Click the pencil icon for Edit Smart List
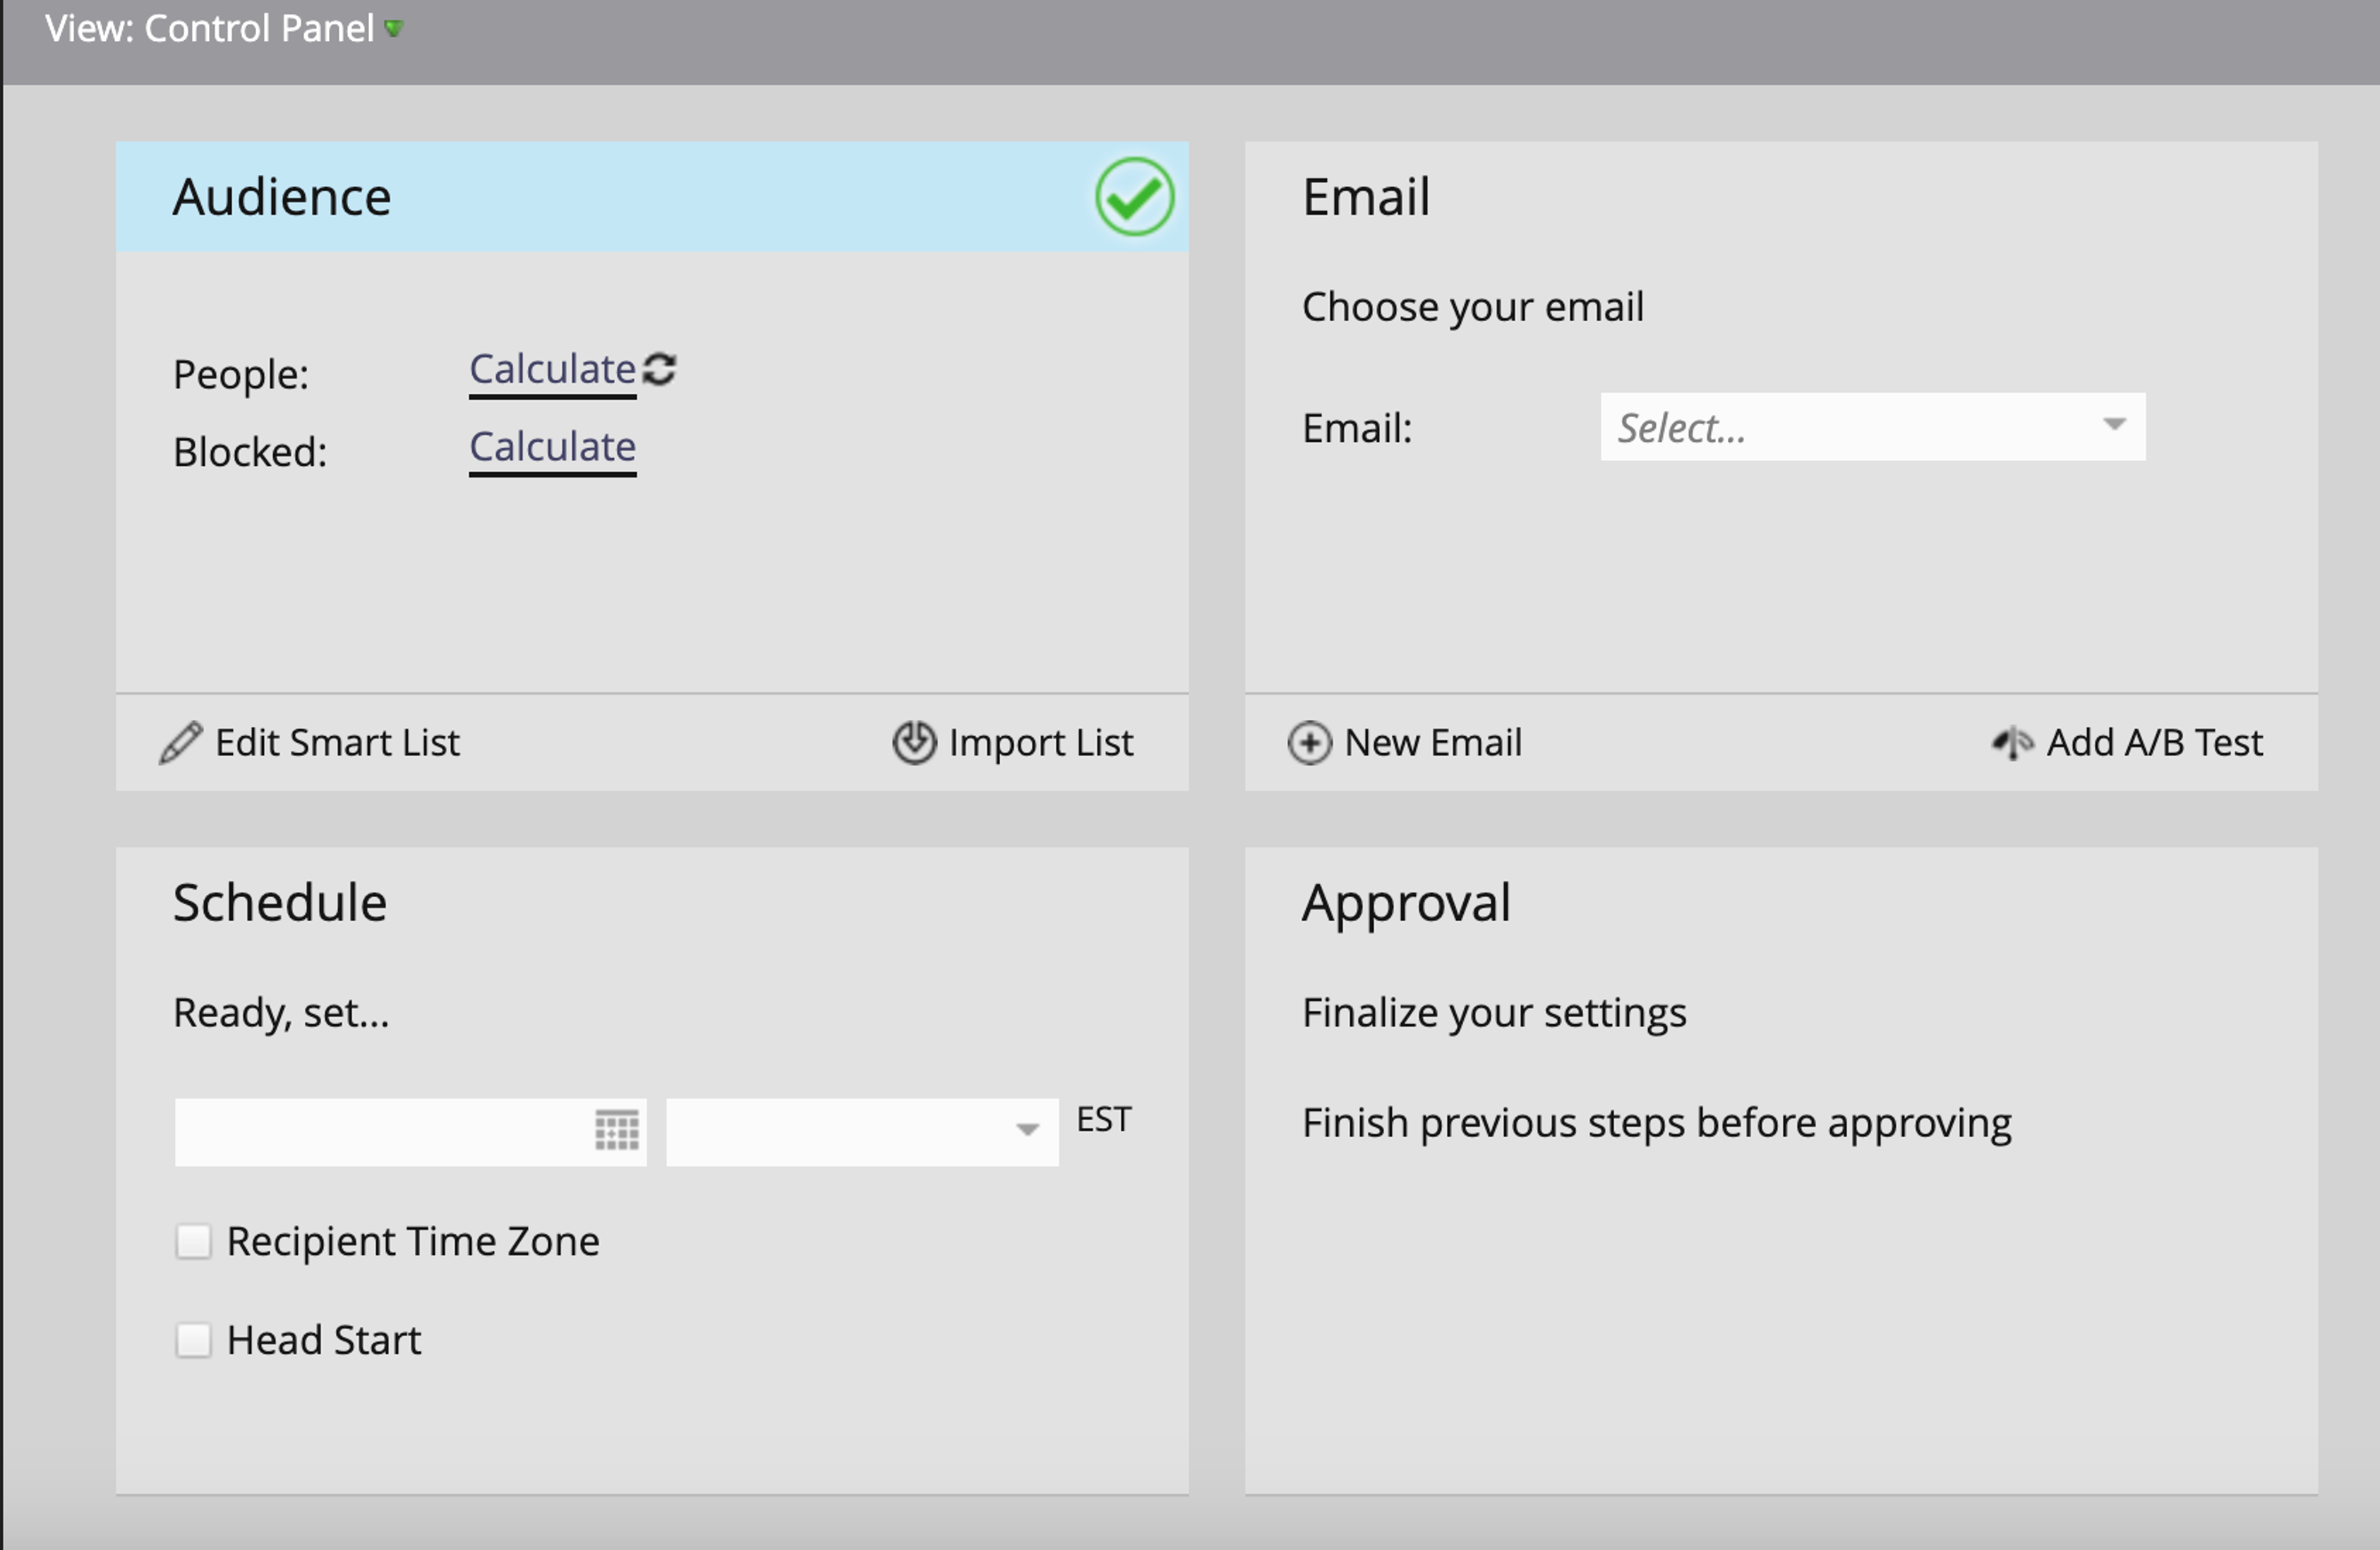The height and width of the screenshot is (1550, 2380). (x=180, y=743)
